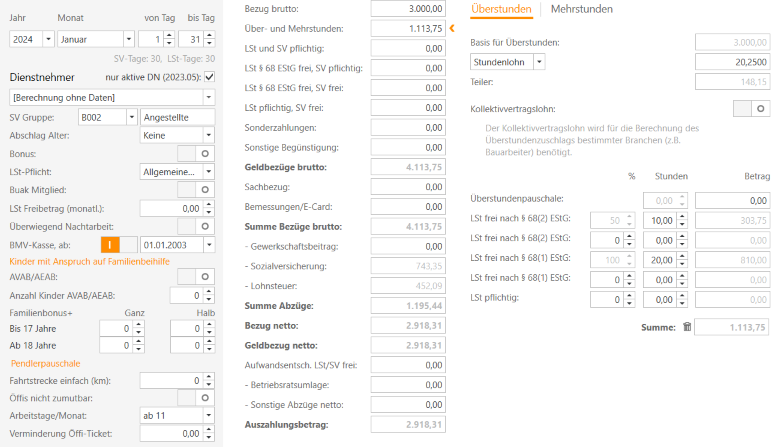Select the Überstunden tab
774x447 pixels.
501,9
